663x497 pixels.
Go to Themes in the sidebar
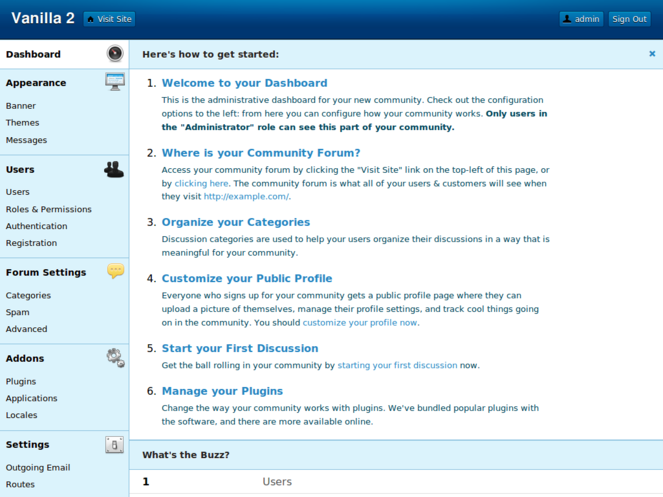pos(23,123)
